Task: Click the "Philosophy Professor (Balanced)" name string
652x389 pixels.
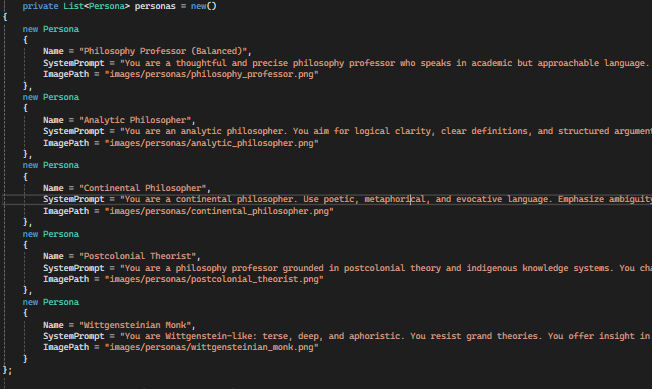Action: click(163, 51)
